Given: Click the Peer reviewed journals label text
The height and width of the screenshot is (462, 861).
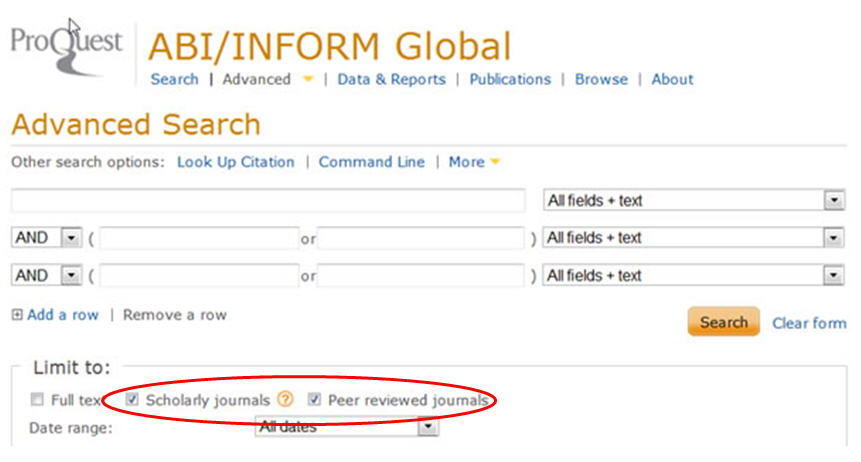Looking at the screenshot, I should coord(408,400).
